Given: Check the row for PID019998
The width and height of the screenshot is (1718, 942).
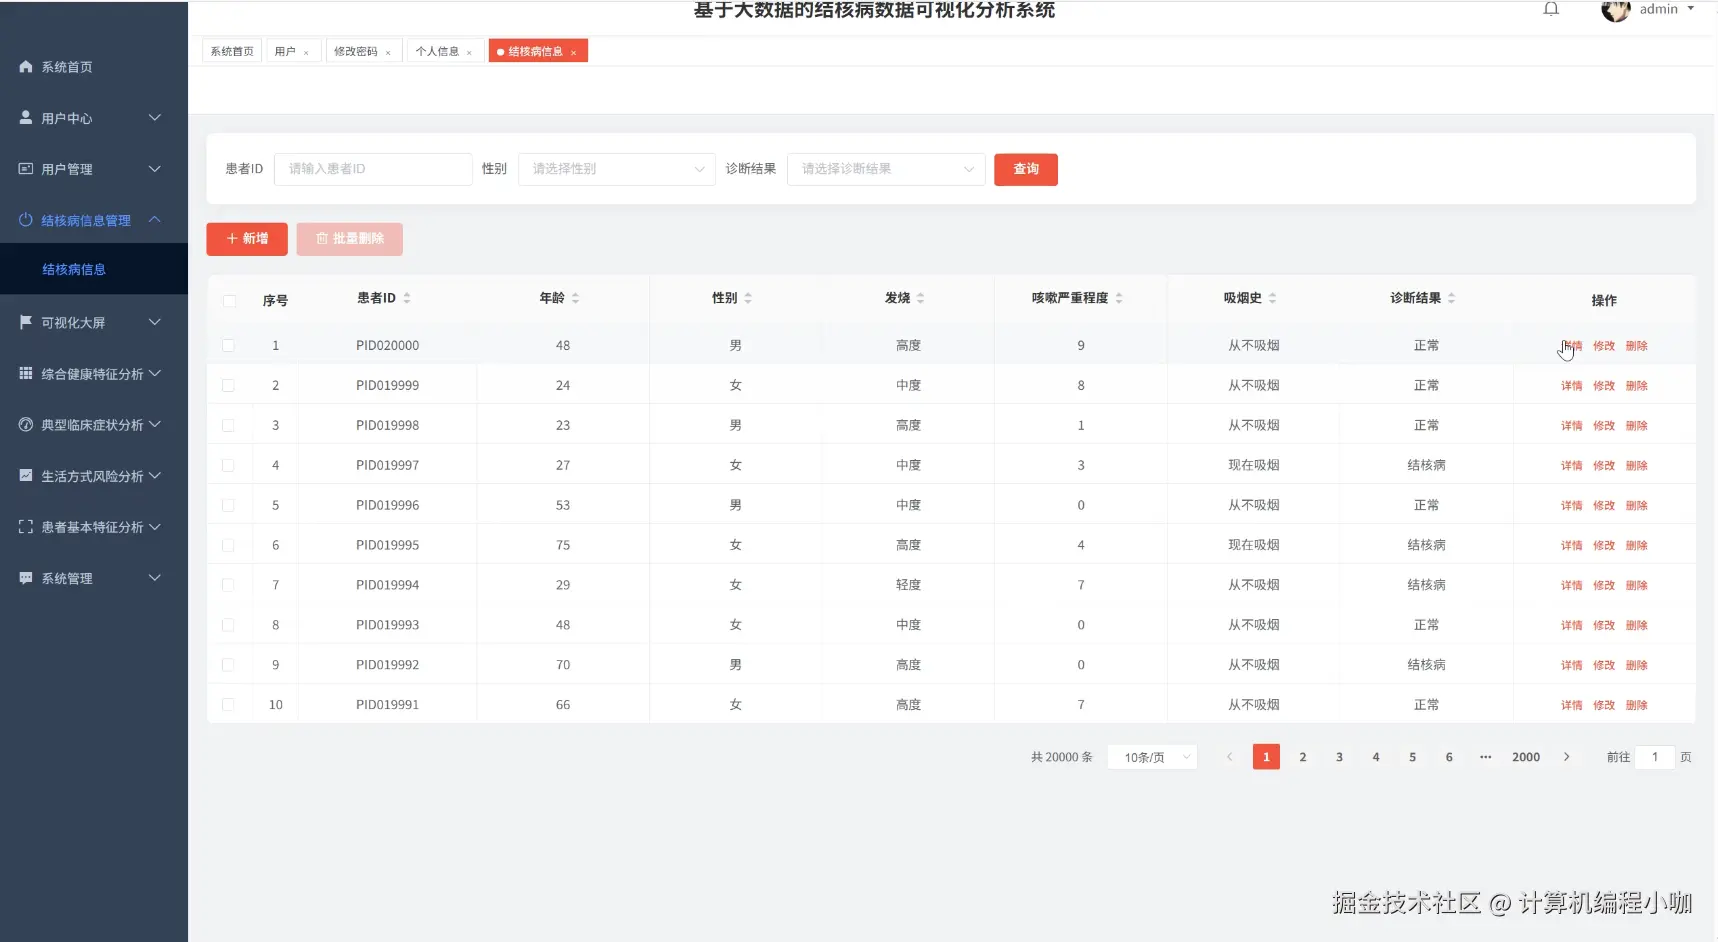Looking at the screenshot, I should click(x=228, y=425).
